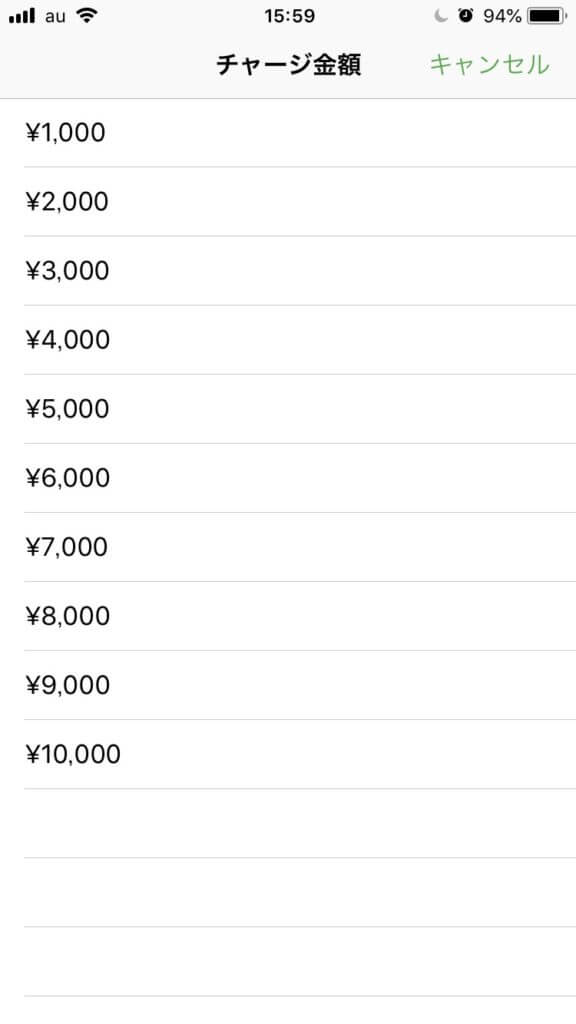Select ¥9,000 as charge amount

click(288, 685)
